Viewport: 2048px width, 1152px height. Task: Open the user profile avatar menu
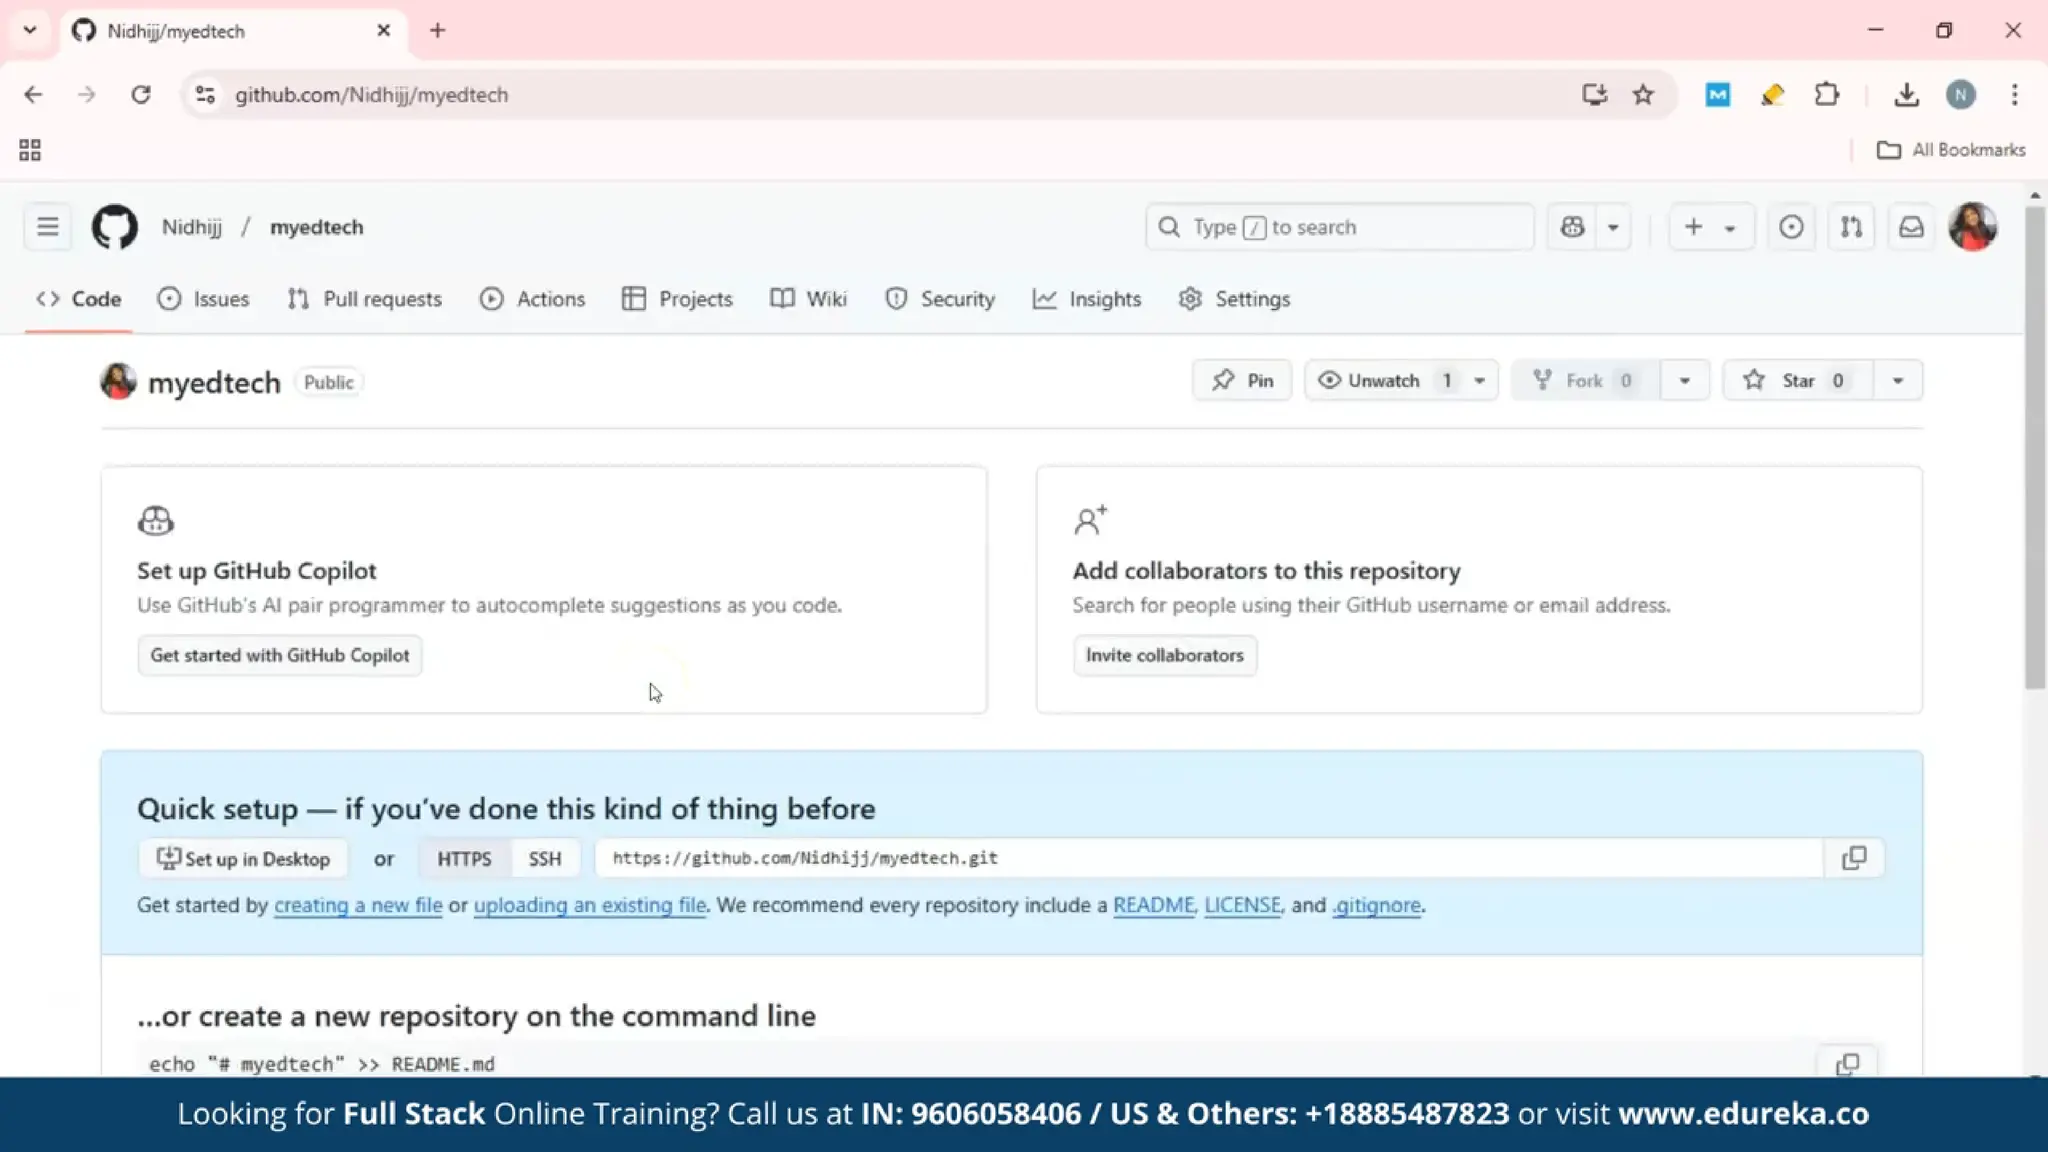[x=1972, y=227]
